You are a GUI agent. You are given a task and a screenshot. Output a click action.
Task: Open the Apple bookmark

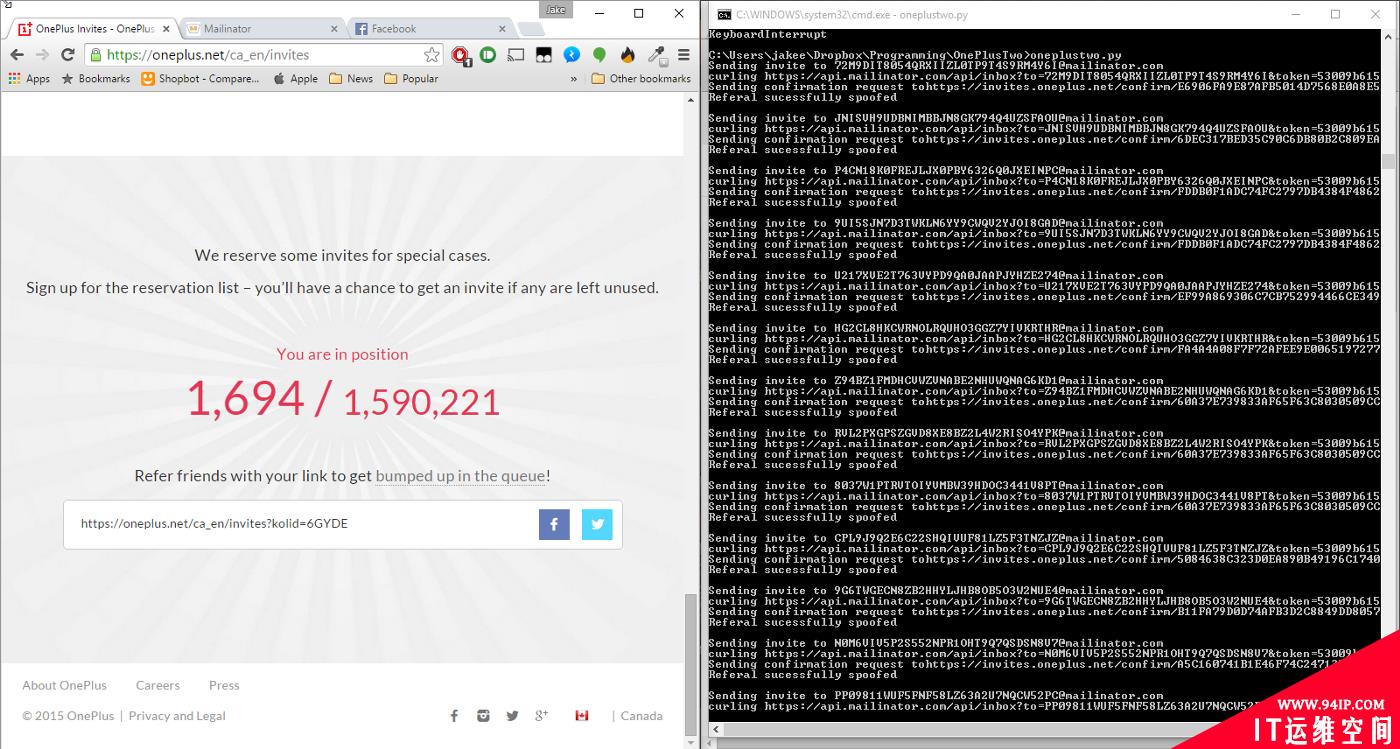(x=295, y=79)
